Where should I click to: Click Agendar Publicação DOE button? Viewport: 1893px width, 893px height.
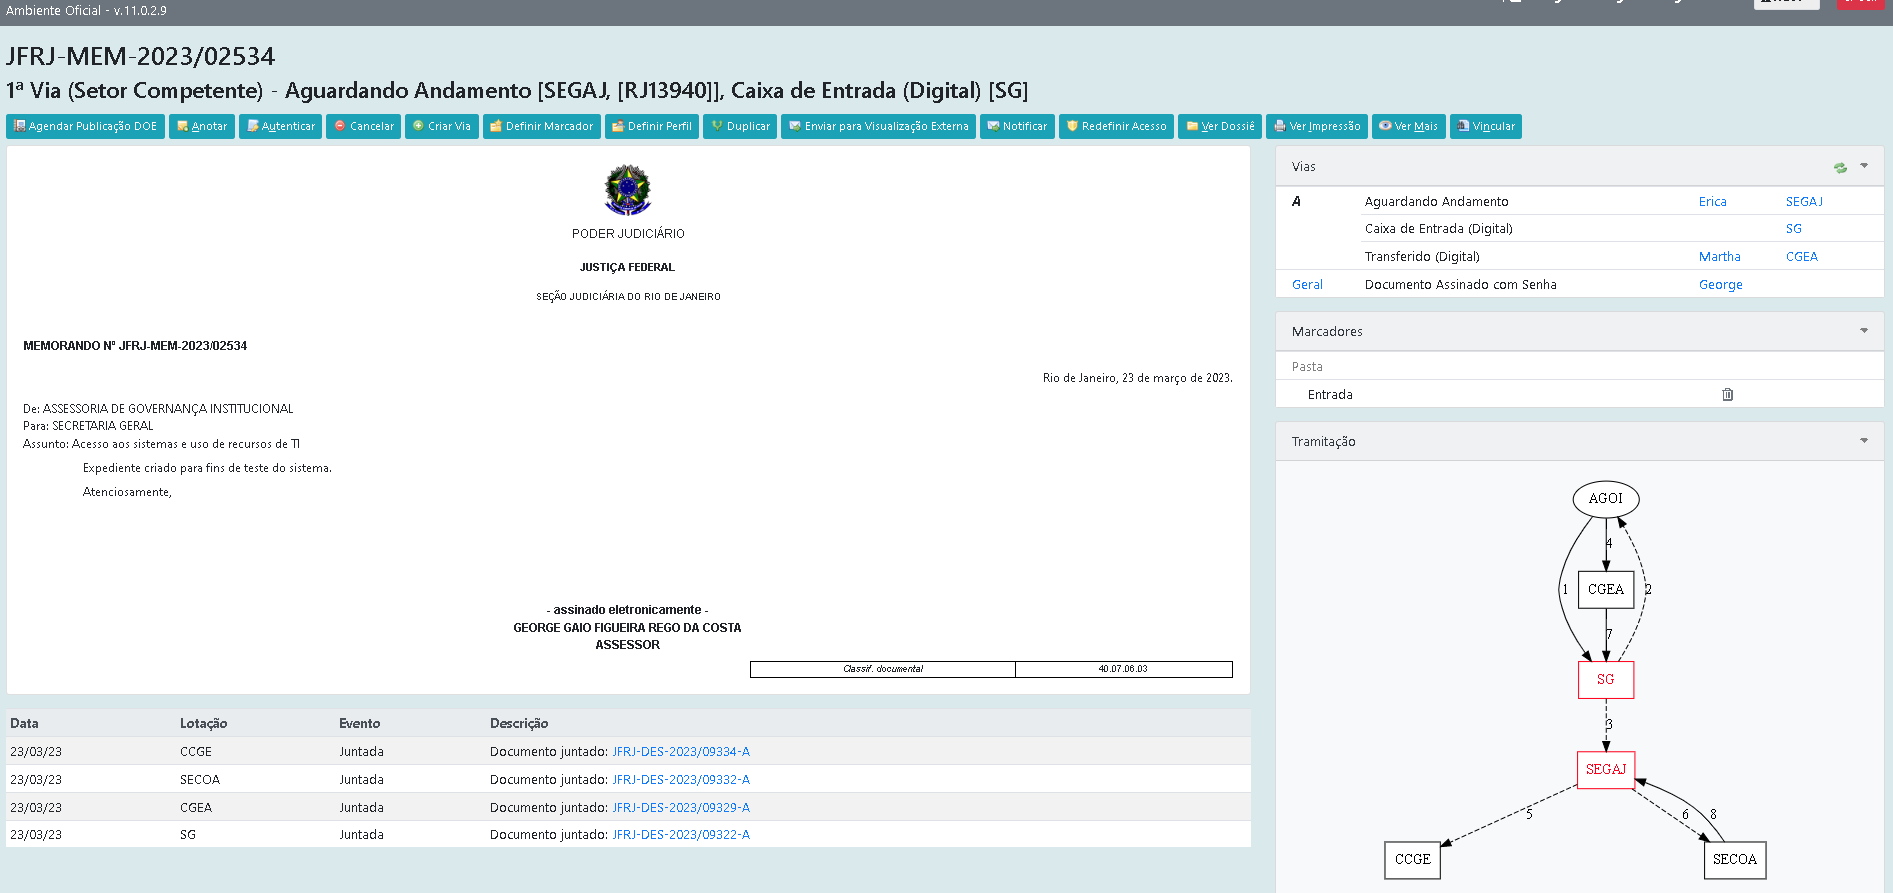click(85, 126)
